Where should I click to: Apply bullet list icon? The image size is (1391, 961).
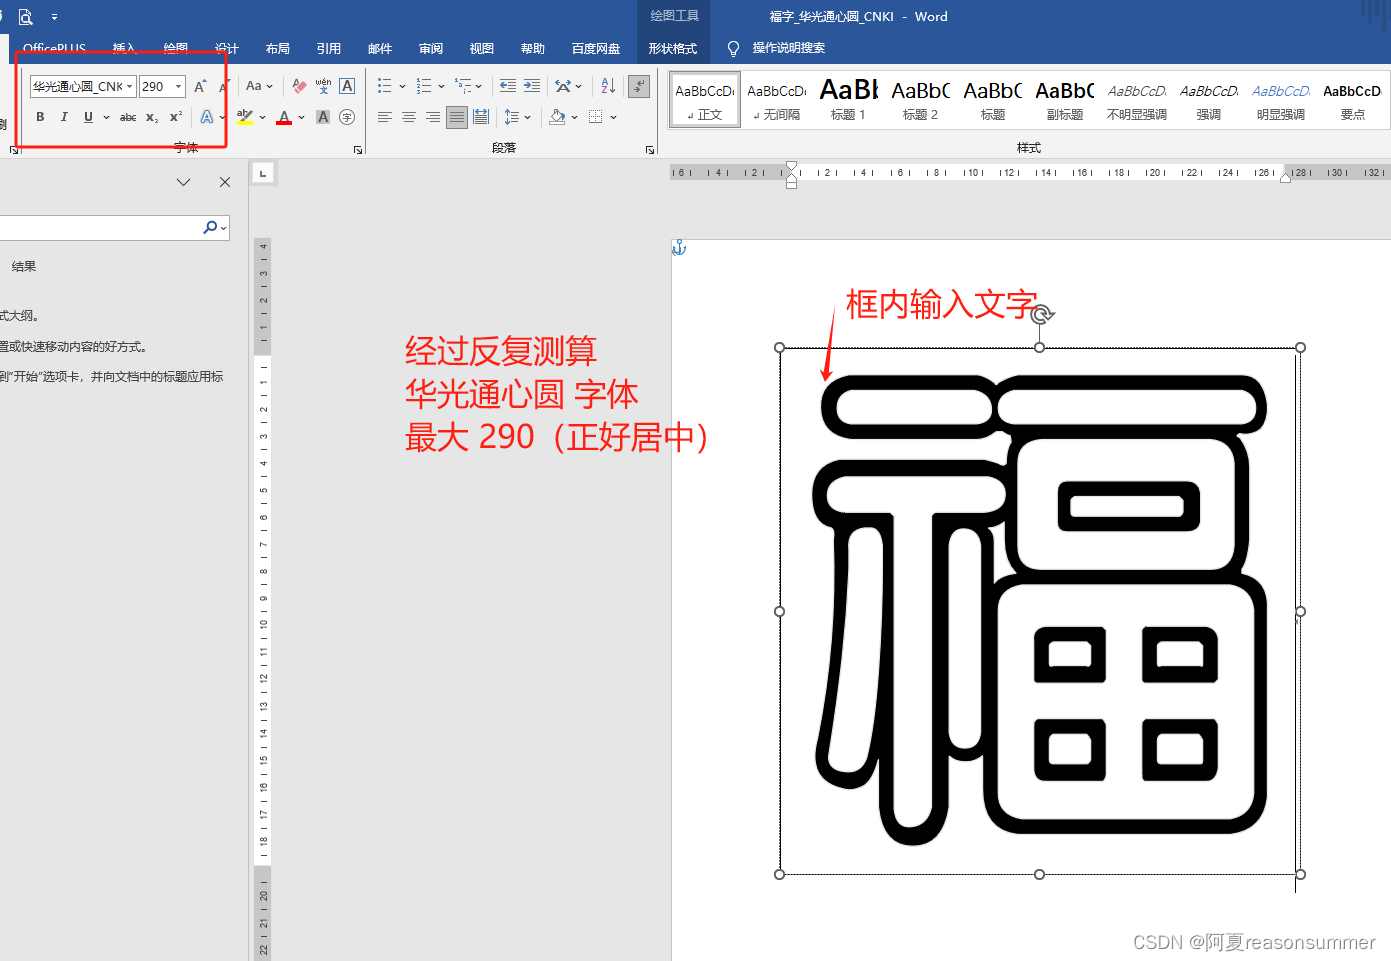click(x=384, y=86)
